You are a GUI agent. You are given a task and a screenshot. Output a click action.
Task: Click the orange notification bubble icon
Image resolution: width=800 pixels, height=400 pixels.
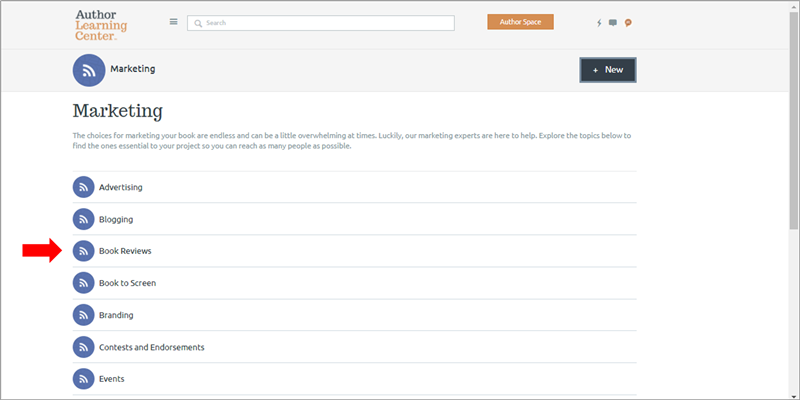[628, 23]
